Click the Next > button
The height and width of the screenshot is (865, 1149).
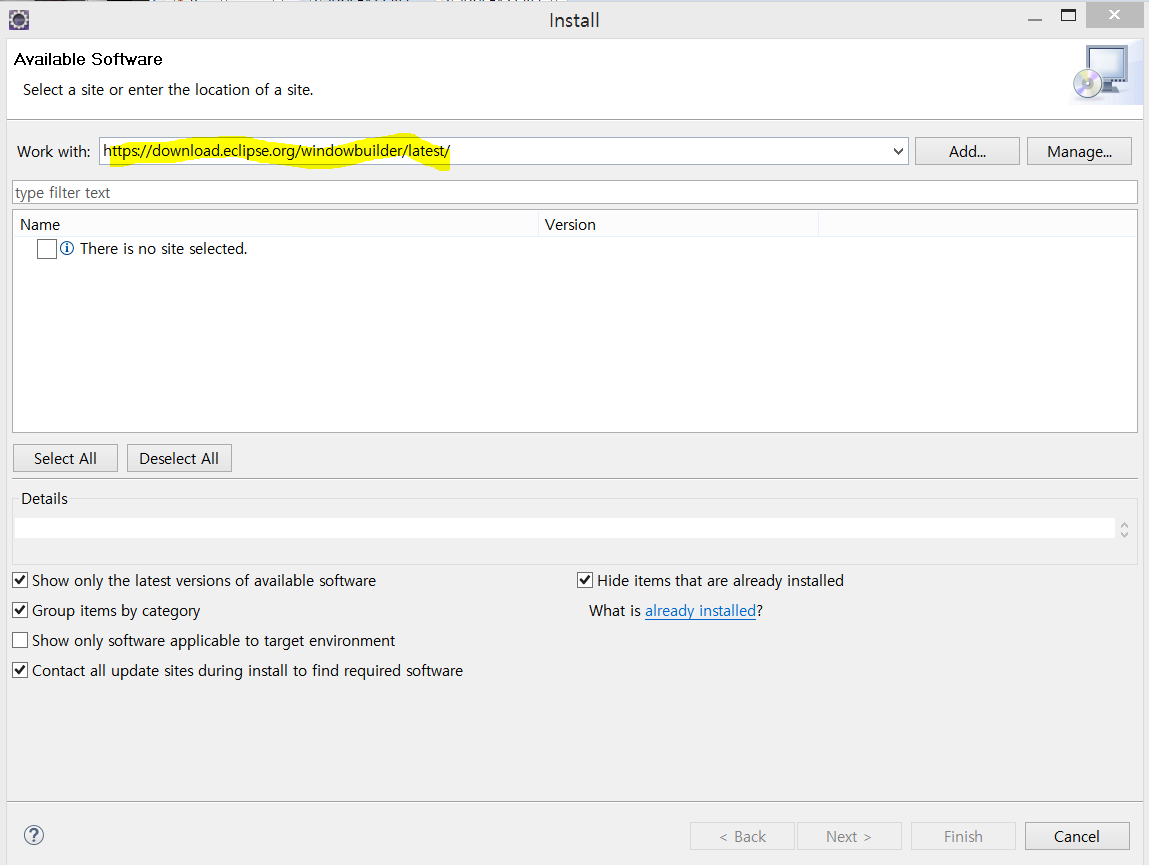(x=849, y=836)
